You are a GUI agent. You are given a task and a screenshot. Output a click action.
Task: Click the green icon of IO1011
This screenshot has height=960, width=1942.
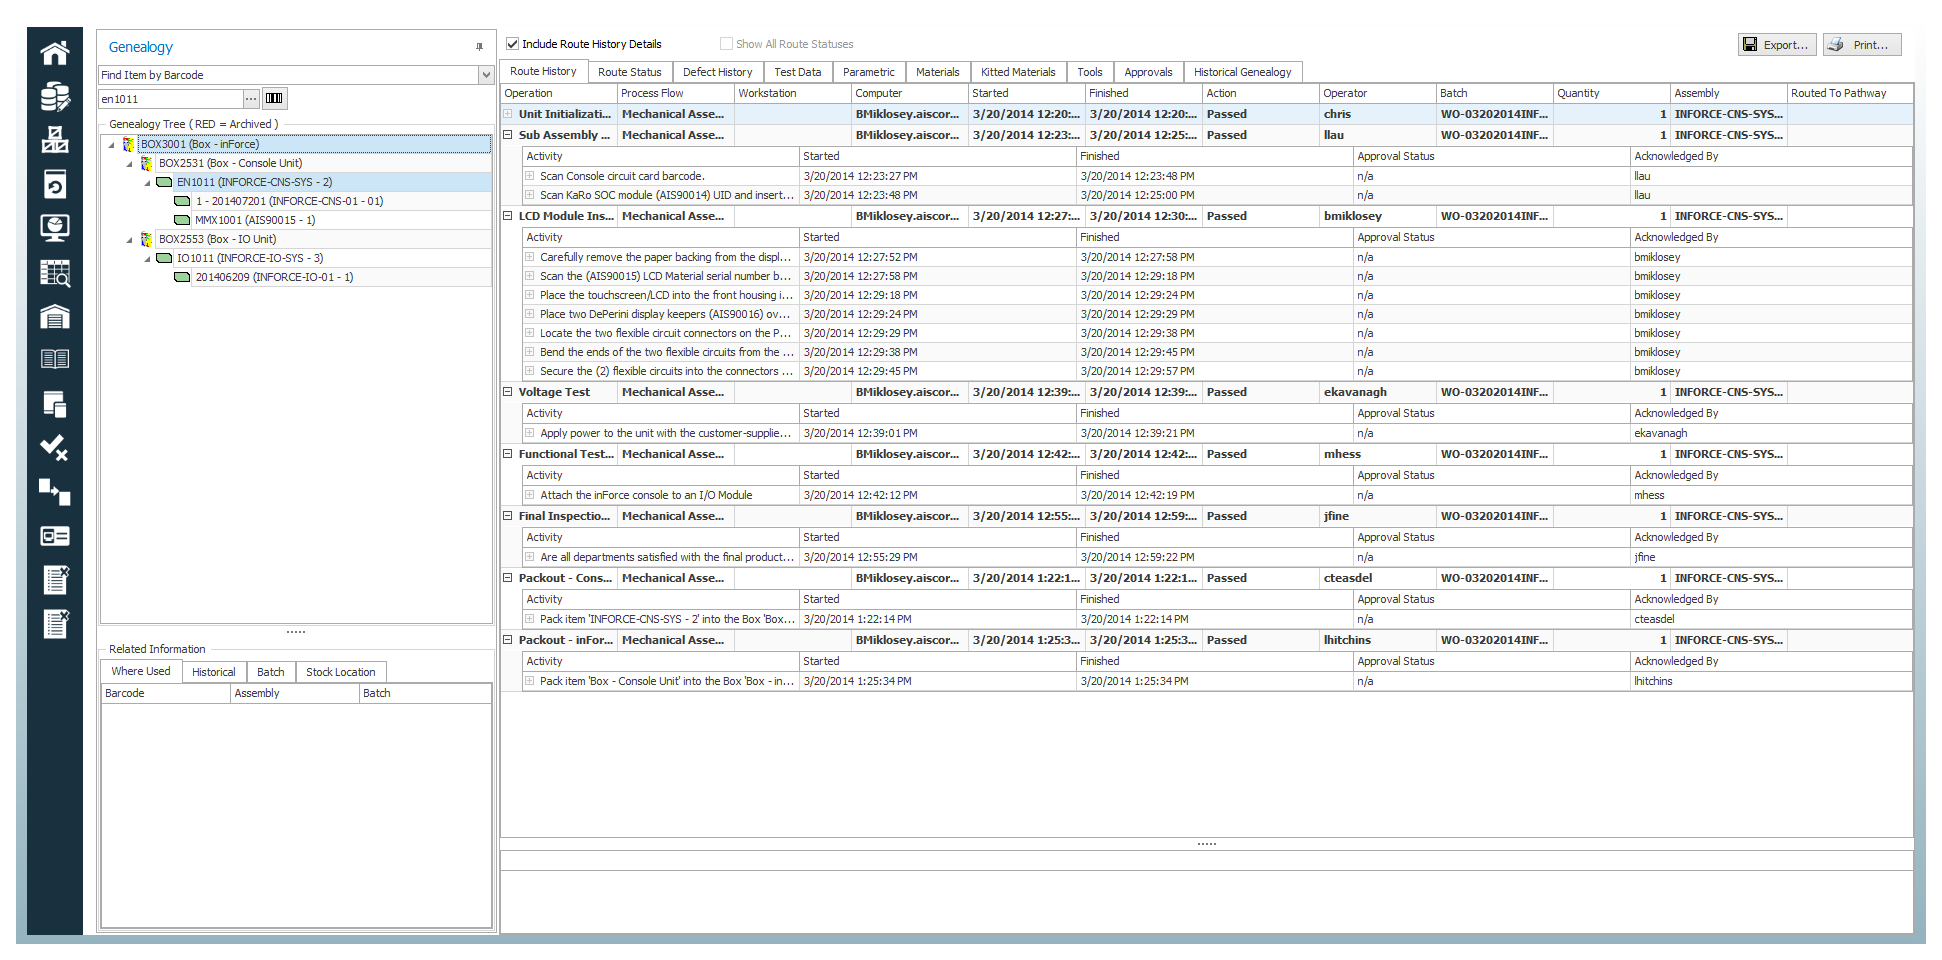point(165,258)
